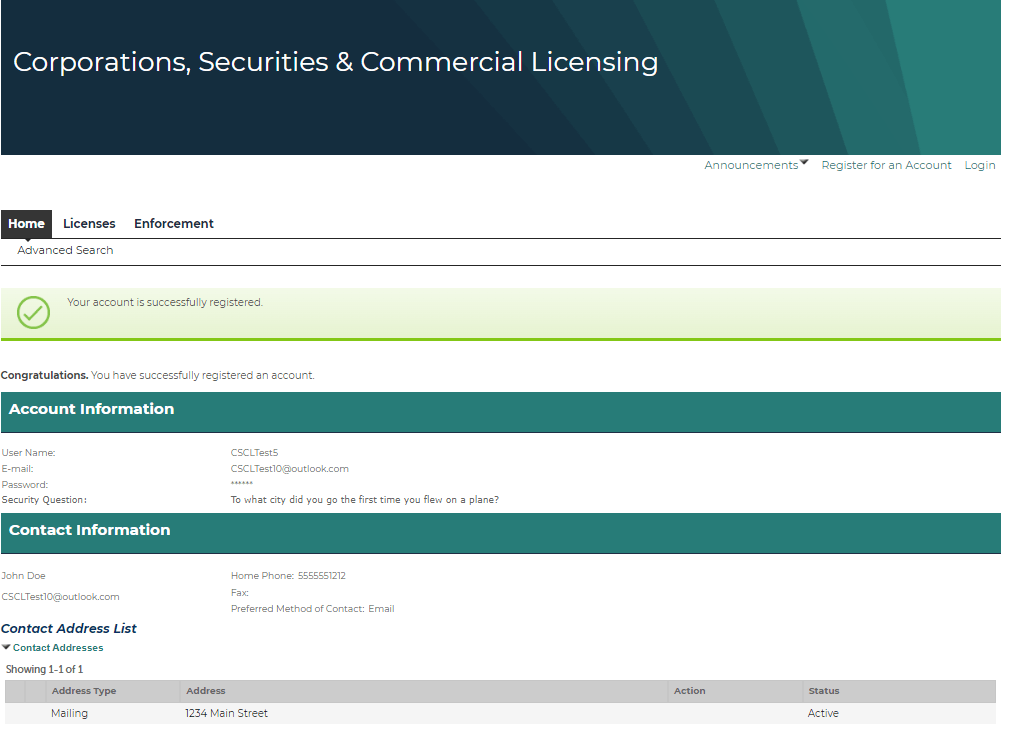The width and height of the screenshot is (1009, 744).
Task: Select the contact name John Doe
Action: click(x=23, y=576)
